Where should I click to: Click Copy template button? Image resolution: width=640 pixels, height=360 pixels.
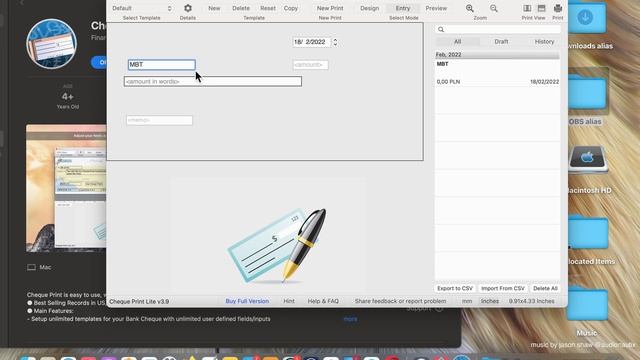tap(291, 8)
